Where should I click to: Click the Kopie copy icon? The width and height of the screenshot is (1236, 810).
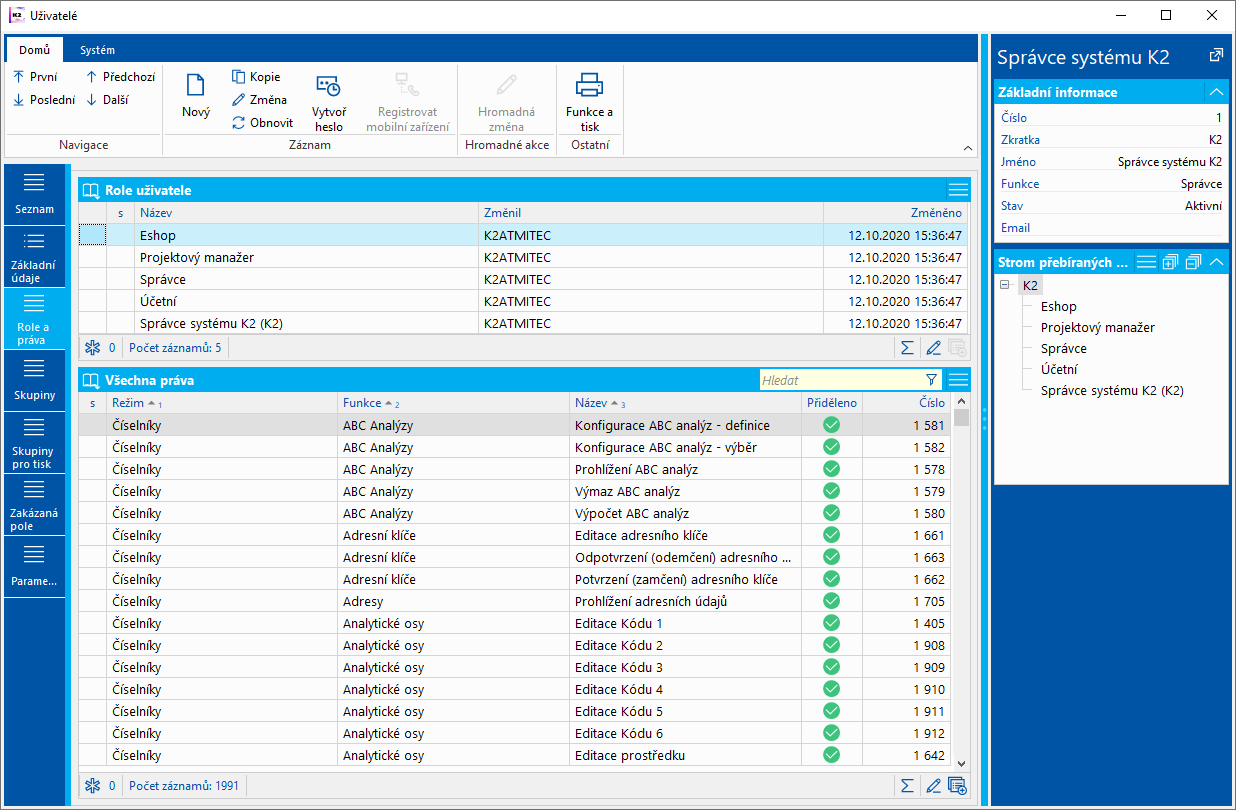click(239, 77)
